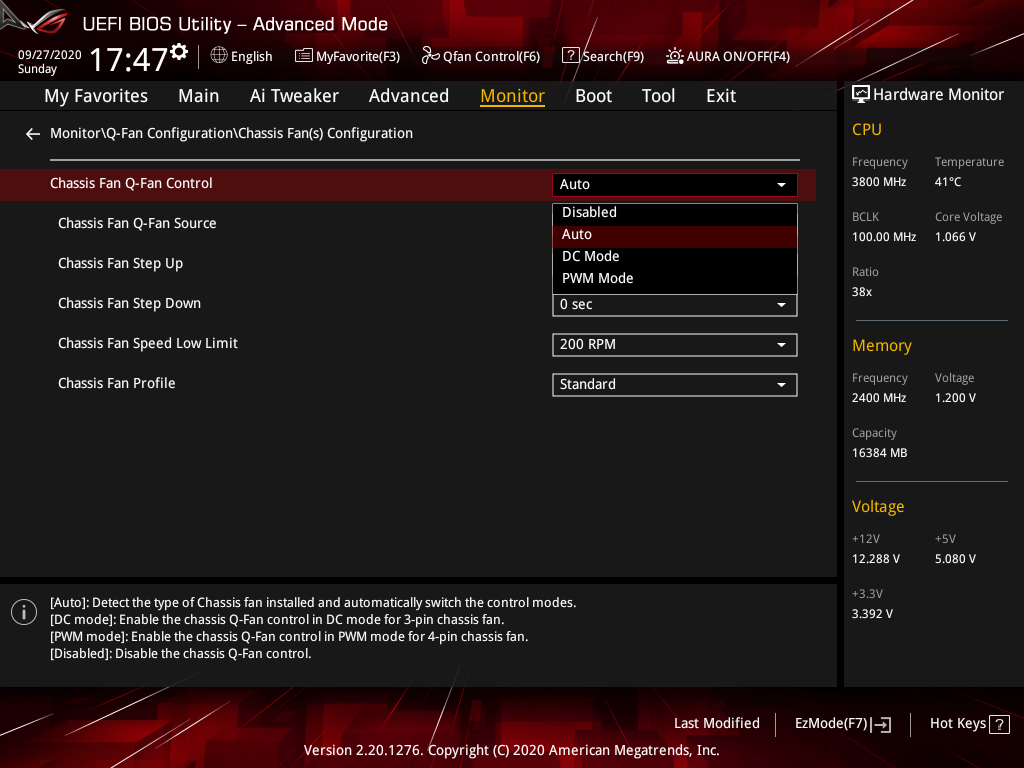Click the MyFavorite list icon

tap(303, 56)
